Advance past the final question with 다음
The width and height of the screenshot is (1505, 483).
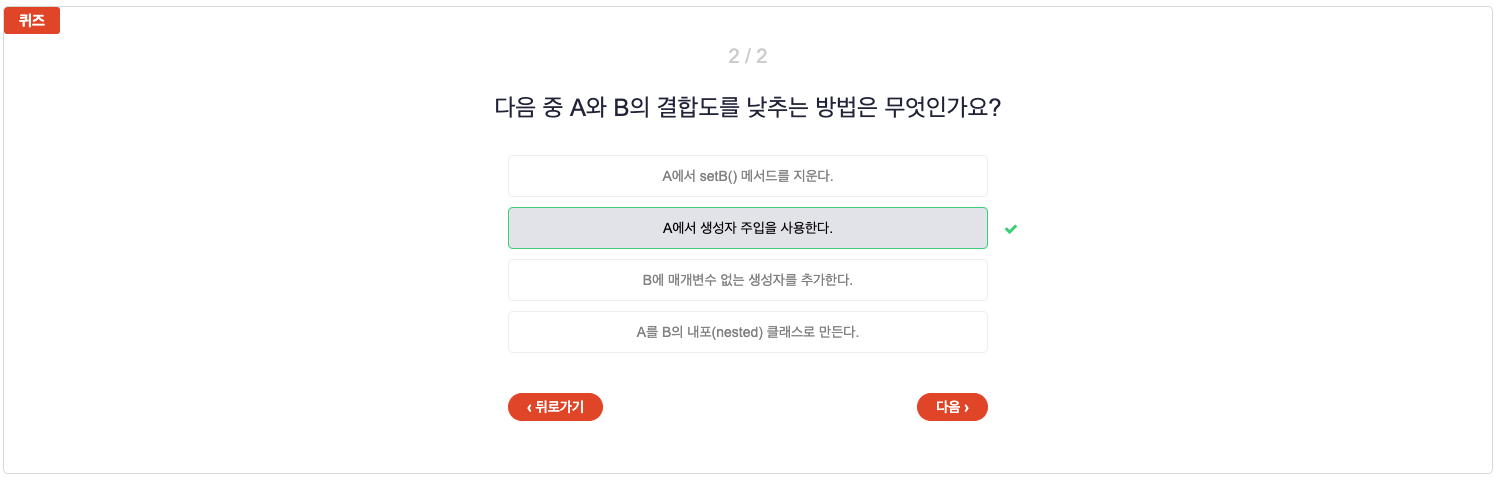click(952, 407)
